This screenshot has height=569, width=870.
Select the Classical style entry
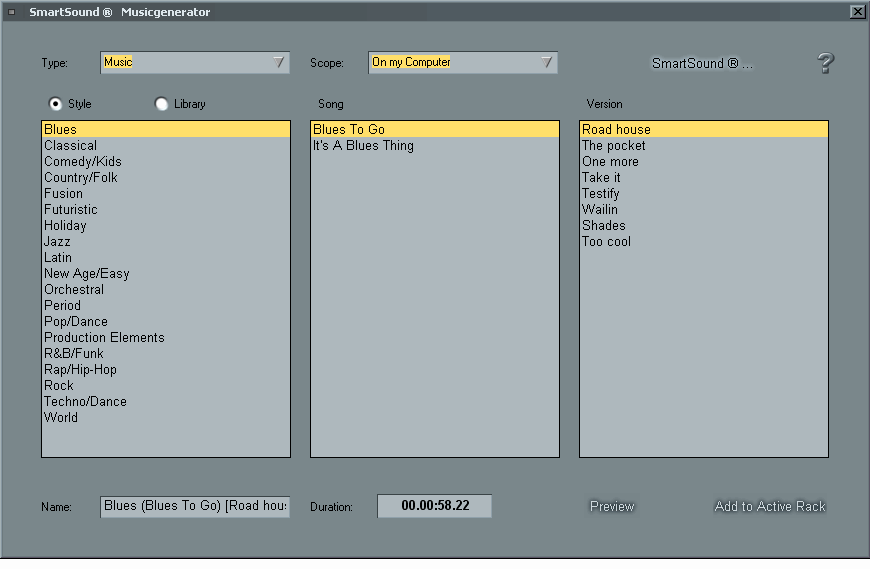click(x=70, y=145)
